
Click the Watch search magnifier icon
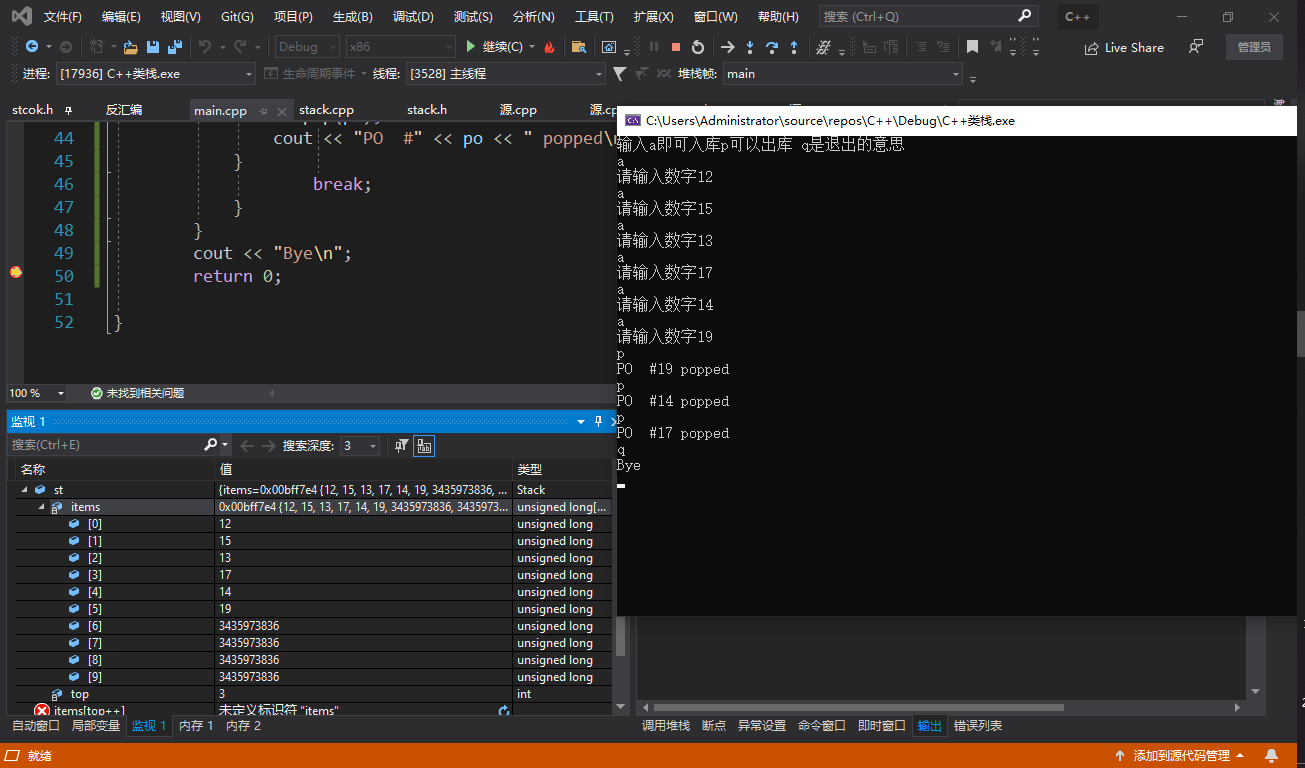(x=211, y=445)
